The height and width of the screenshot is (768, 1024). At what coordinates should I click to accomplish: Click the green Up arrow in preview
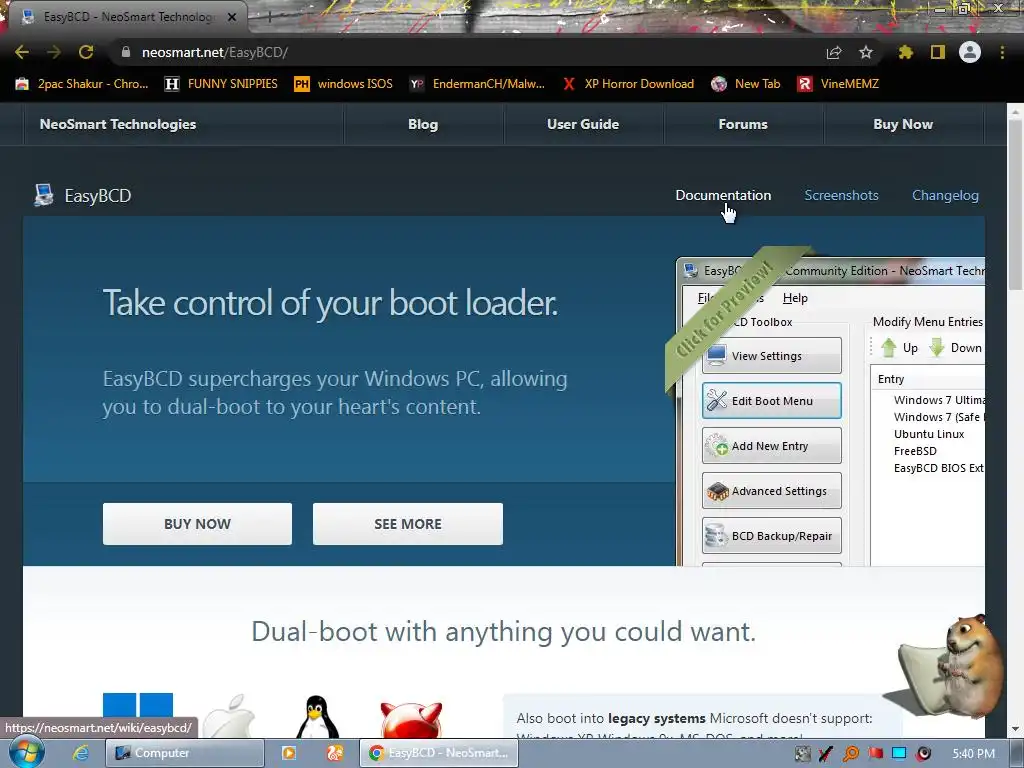click(x=888, y=347)
